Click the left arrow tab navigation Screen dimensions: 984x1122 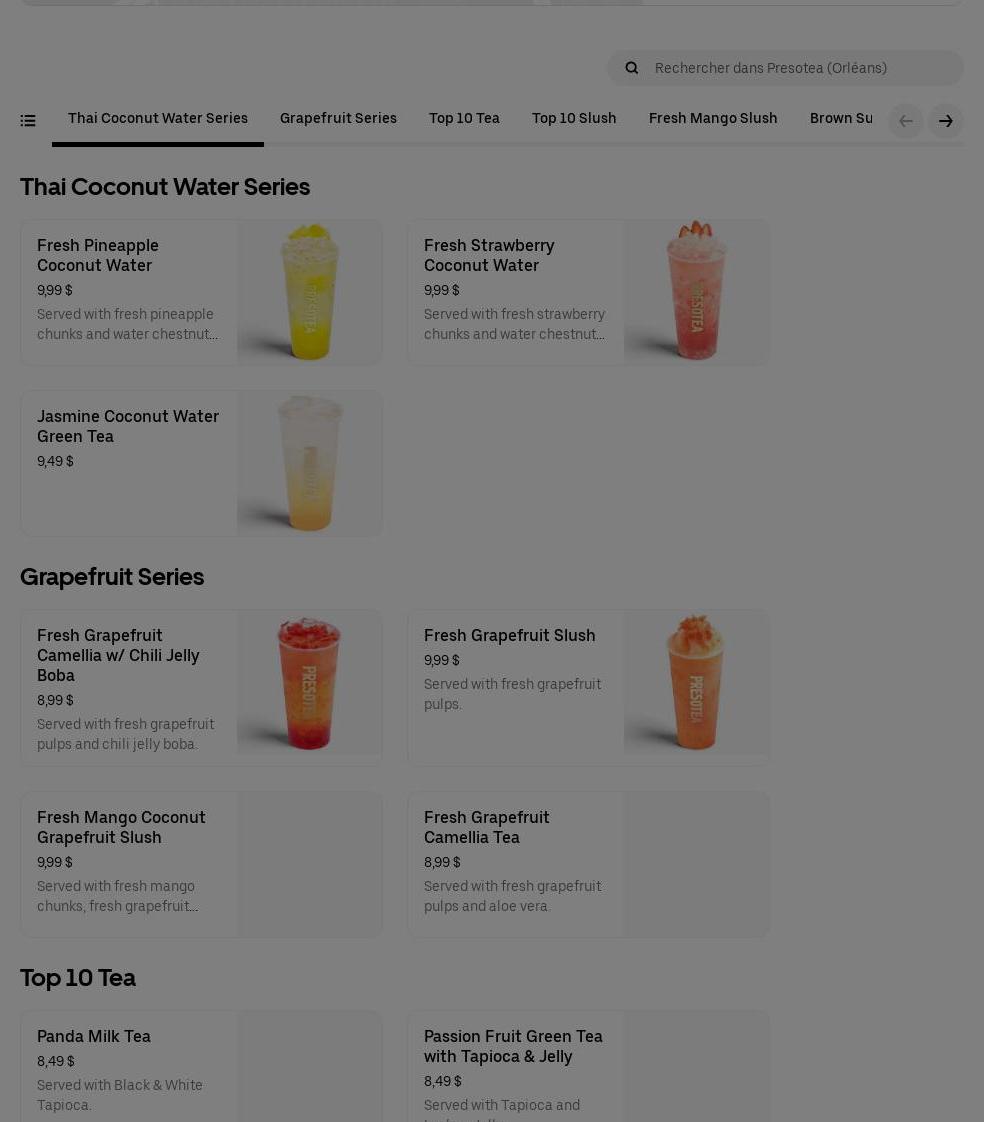905,121
